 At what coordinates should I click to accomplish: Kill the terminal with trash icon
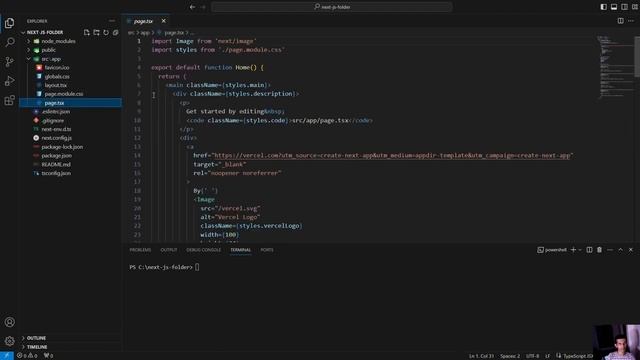[599, 250]
